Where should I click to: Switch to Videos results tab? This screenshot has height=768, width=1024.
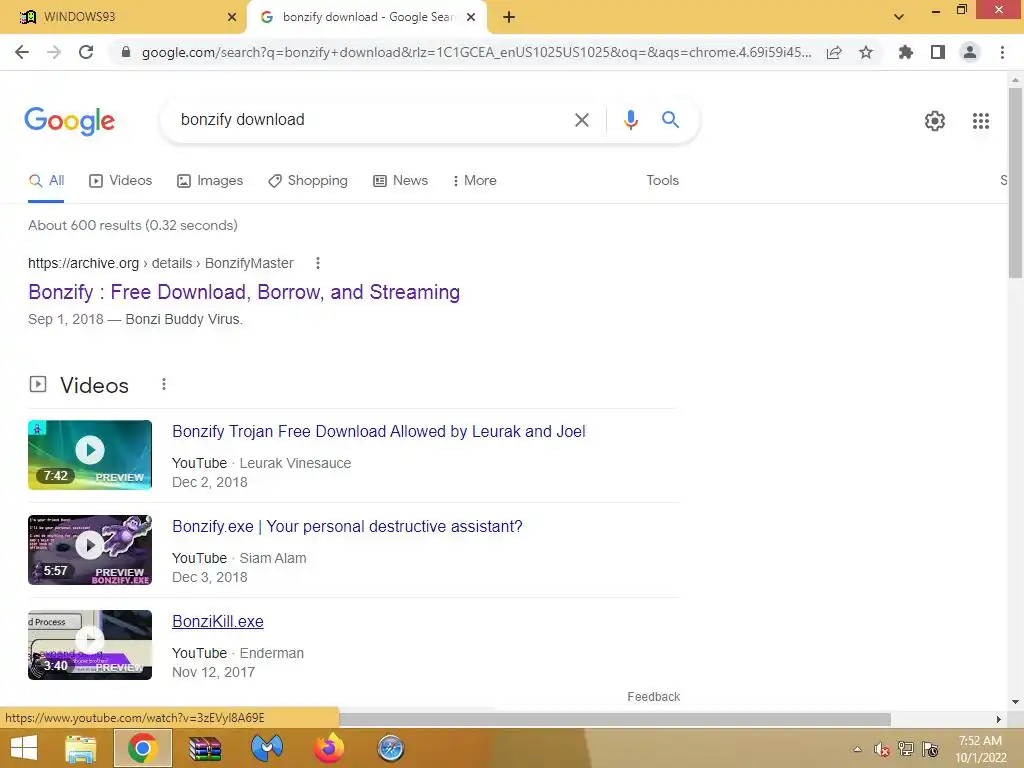click(120, 181)
